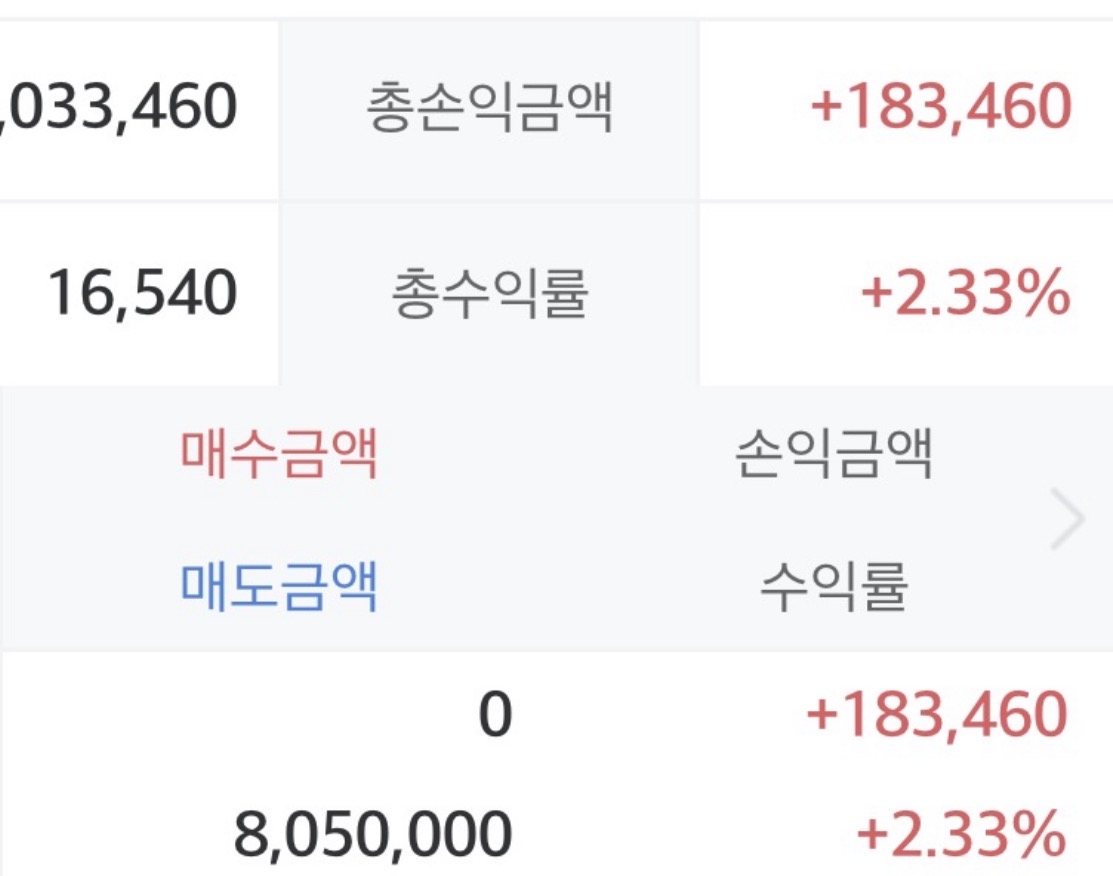Tap the partially visible 033,460 amount
1113x876 pixels.
[x=120, y=108]
